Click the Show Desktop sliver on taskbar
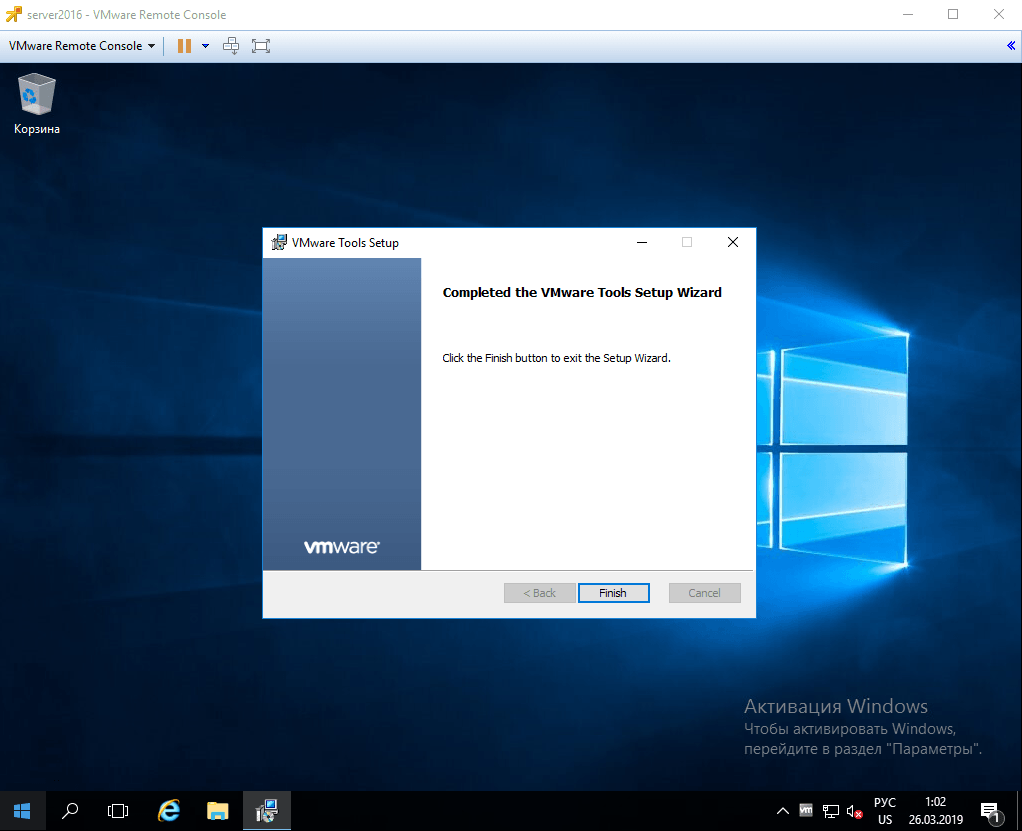Image resolution: width=1022 pixels, height=831 pixels. coord(1019,811)
